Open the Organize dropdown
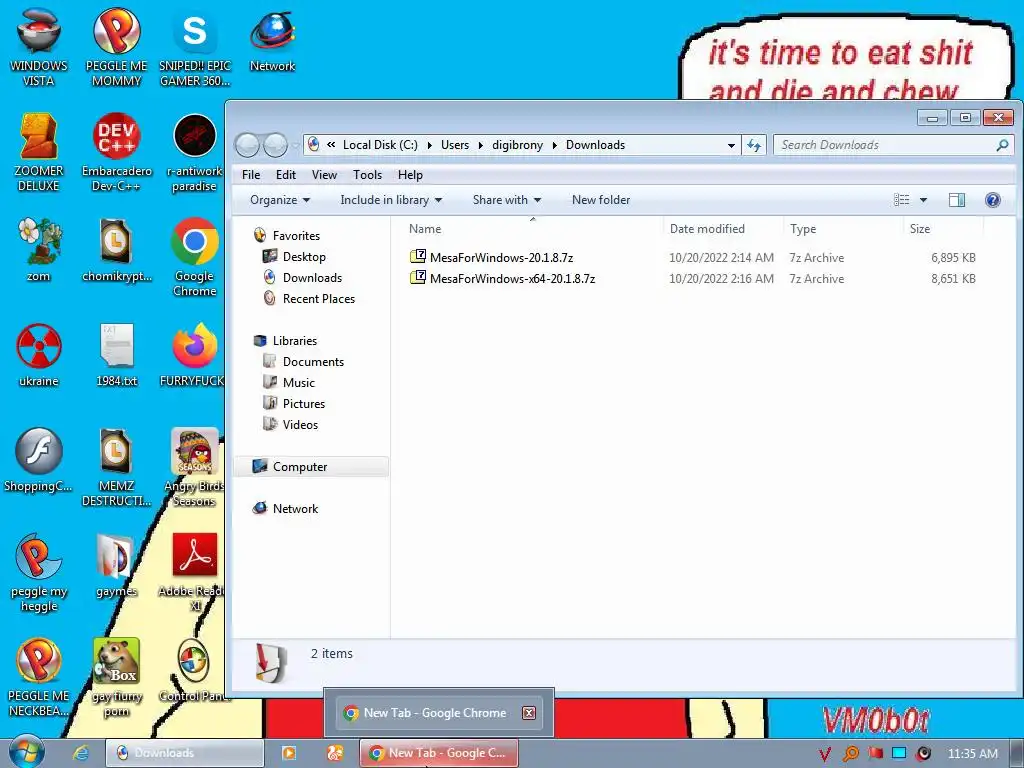This screenshot has height=768, width=1024. pyautogui.click(x=280, y=200)
